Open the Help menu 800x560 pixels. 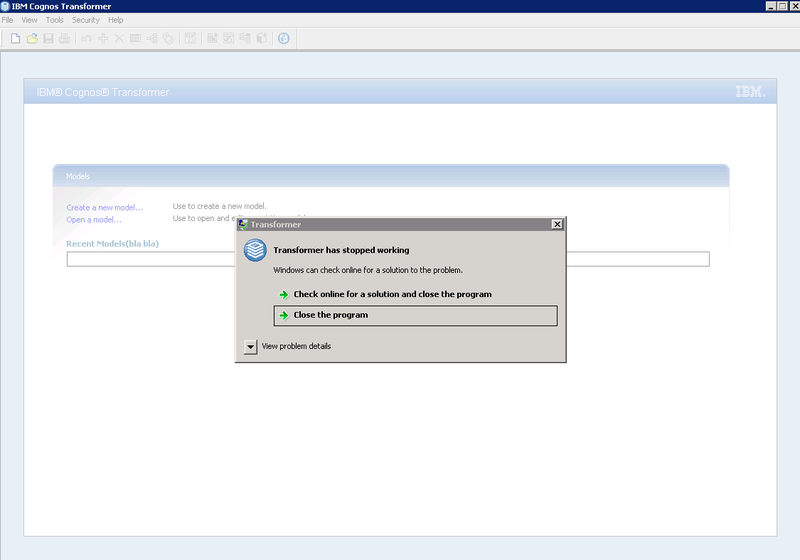click(x=115, y=20)
